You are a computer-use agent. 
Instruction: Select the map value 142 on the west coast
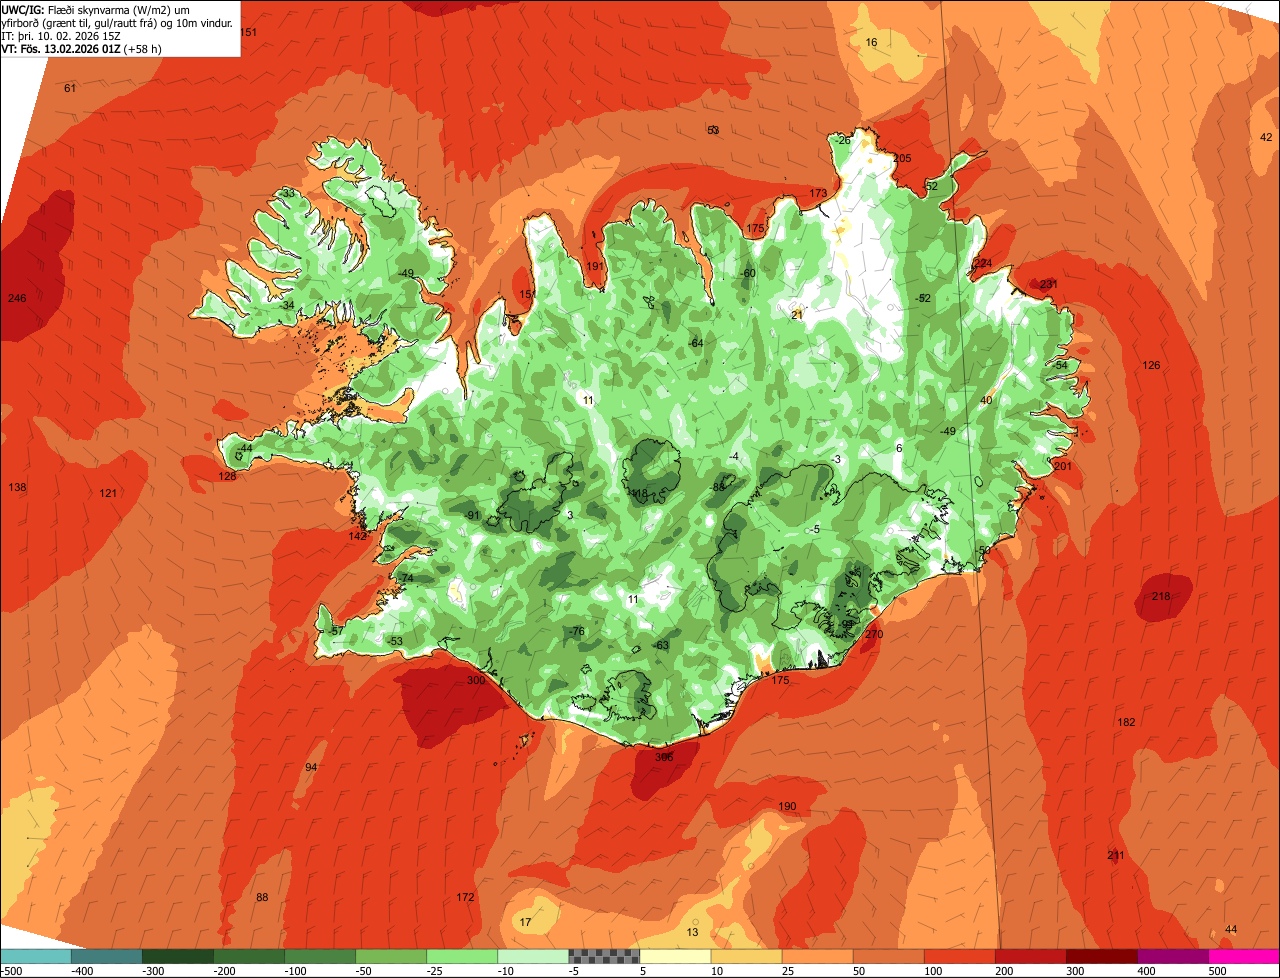click(357, 536)
